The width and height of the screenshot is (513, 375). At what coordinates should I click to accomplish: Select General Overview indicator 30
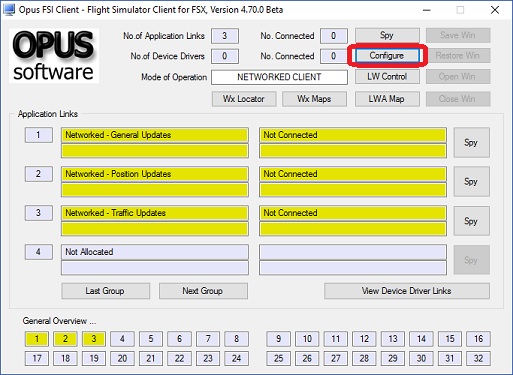point(422,359)
